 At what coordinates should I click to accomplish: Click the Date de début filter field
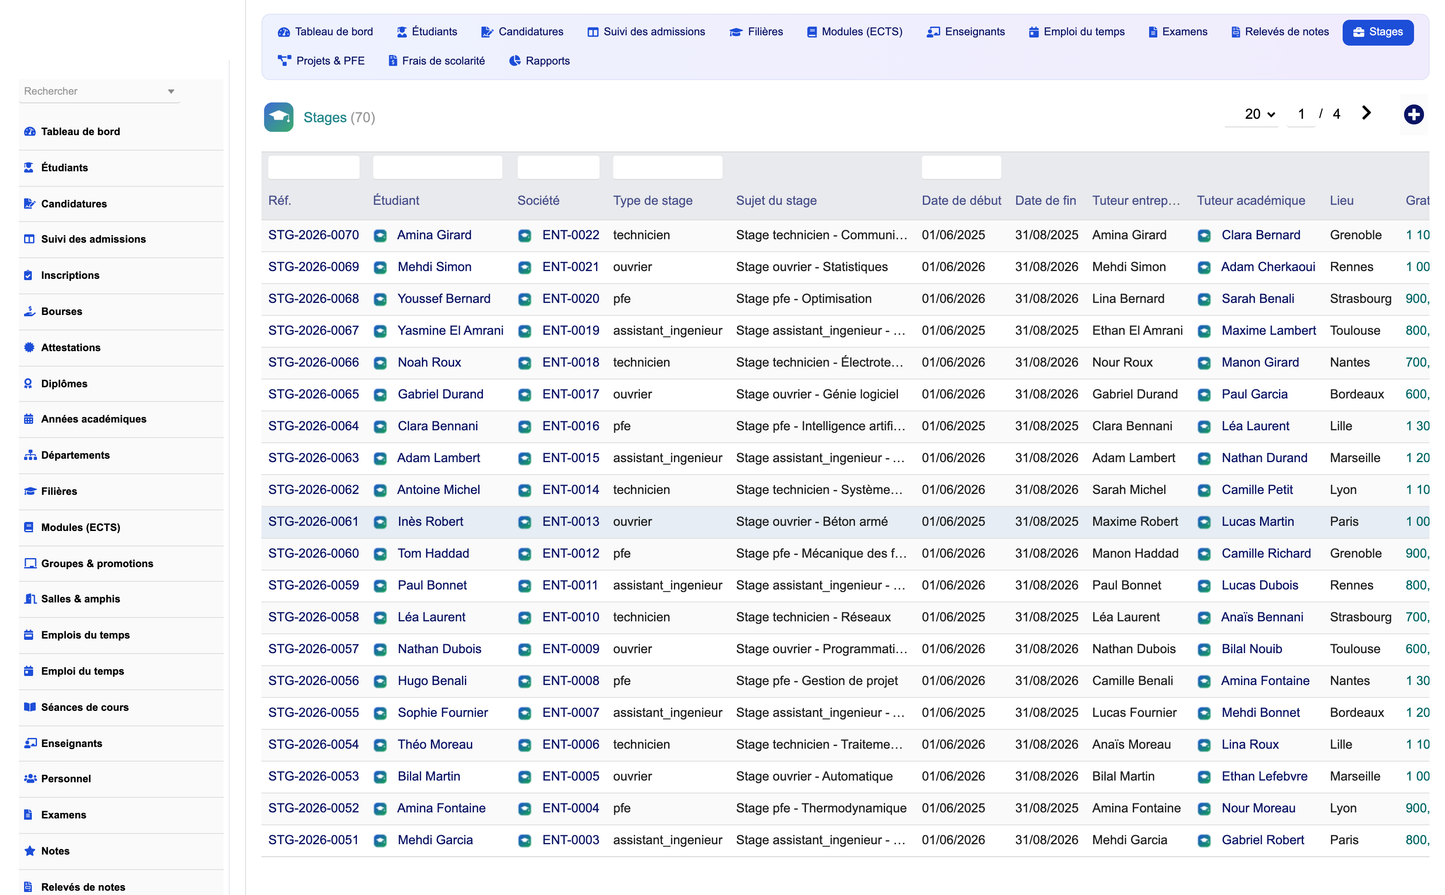coord(961,167)
